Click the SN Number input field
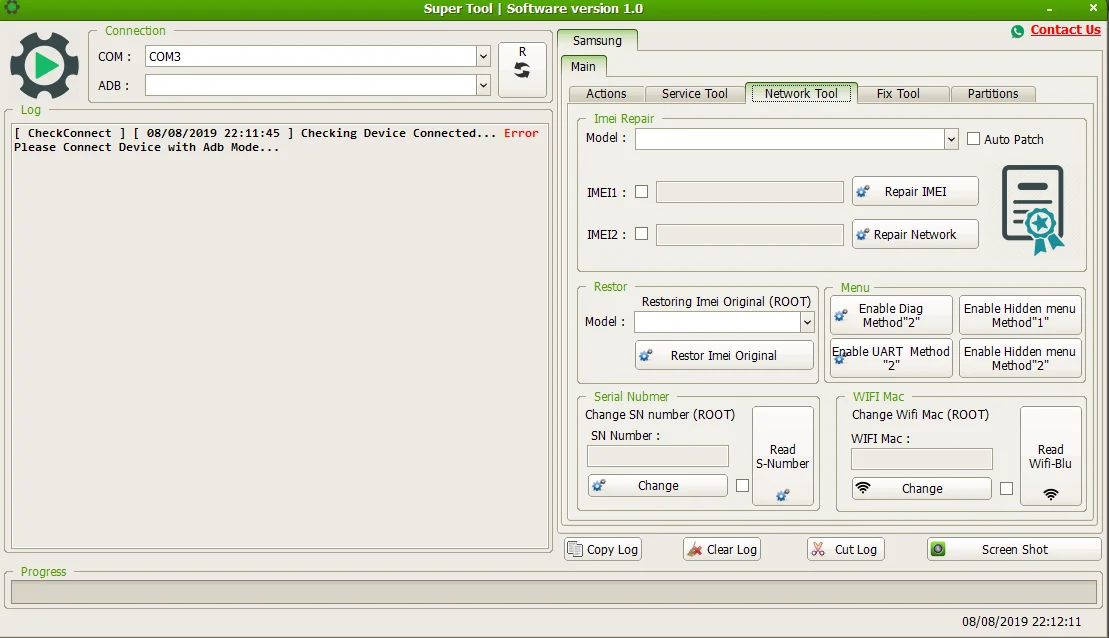The image size is (1109, 638). [x=658, y=456]
